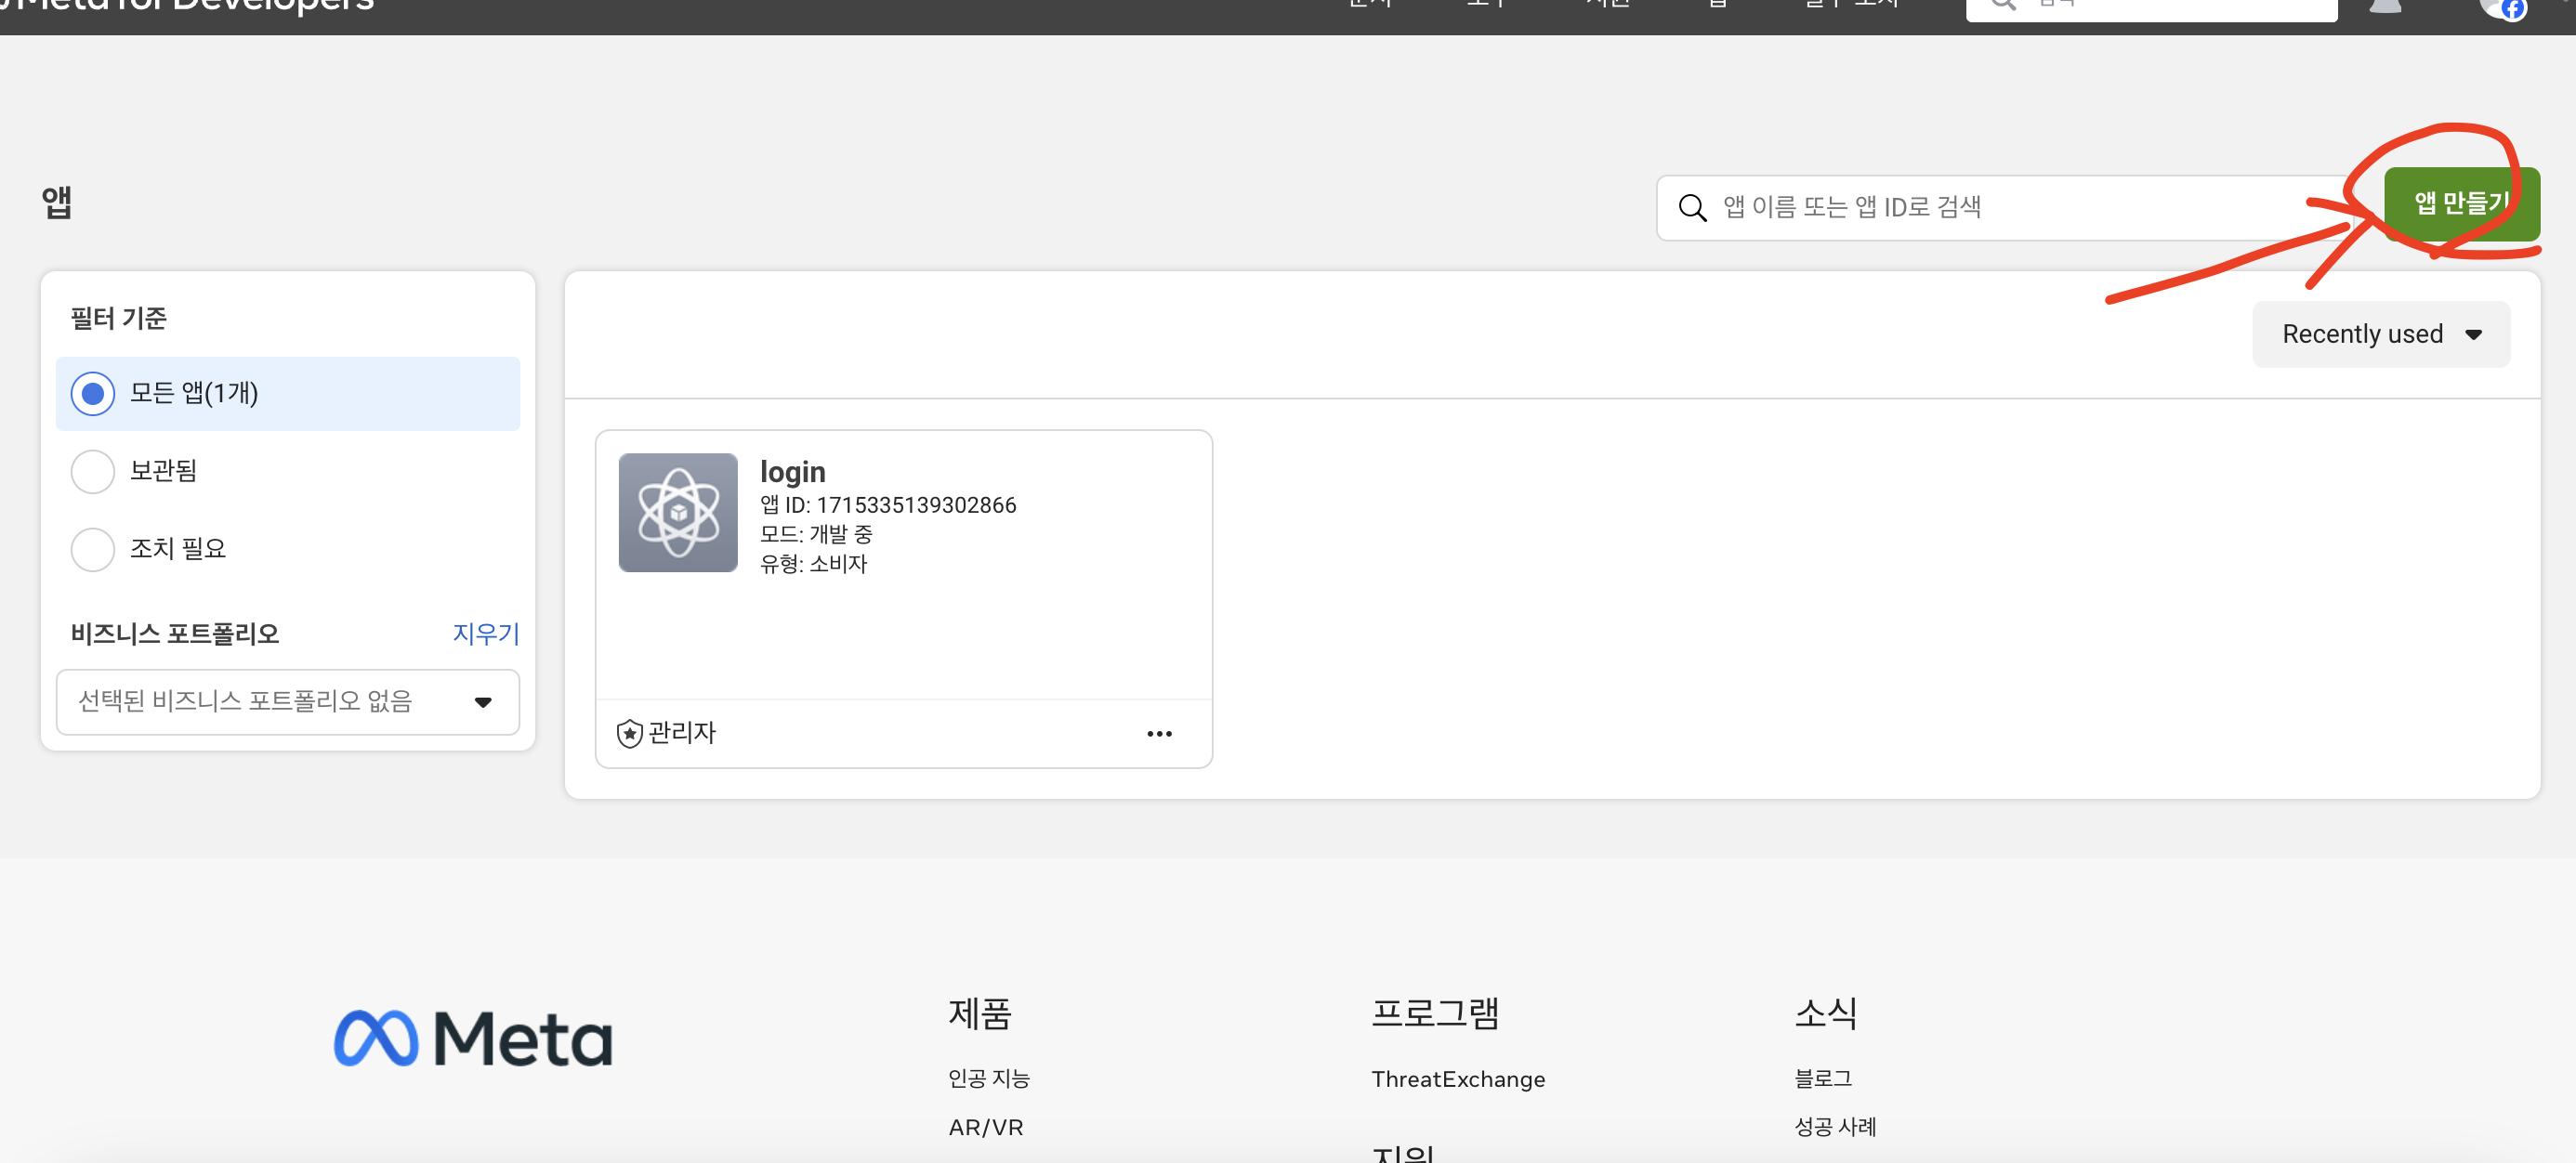Open the Recently used sort dropdown
This screenshot has height=1163, width=2576.
2380,334
